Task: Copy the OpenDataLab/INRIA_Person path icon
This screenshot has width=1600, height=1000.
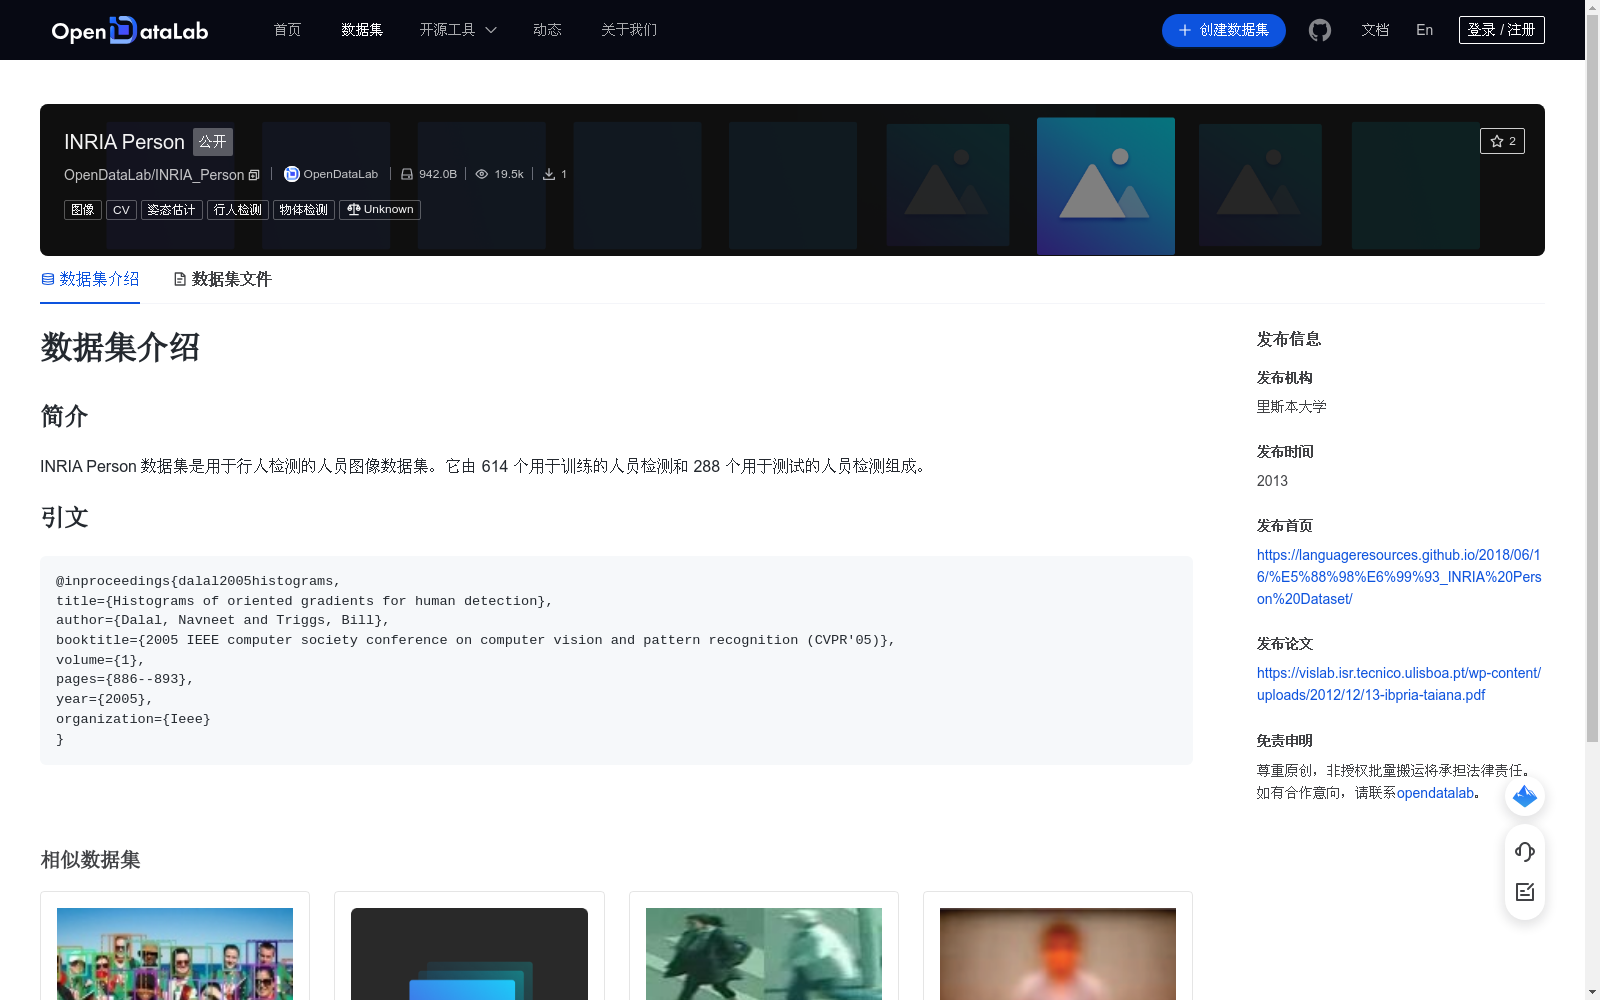Action: click(x=254, y=175)
